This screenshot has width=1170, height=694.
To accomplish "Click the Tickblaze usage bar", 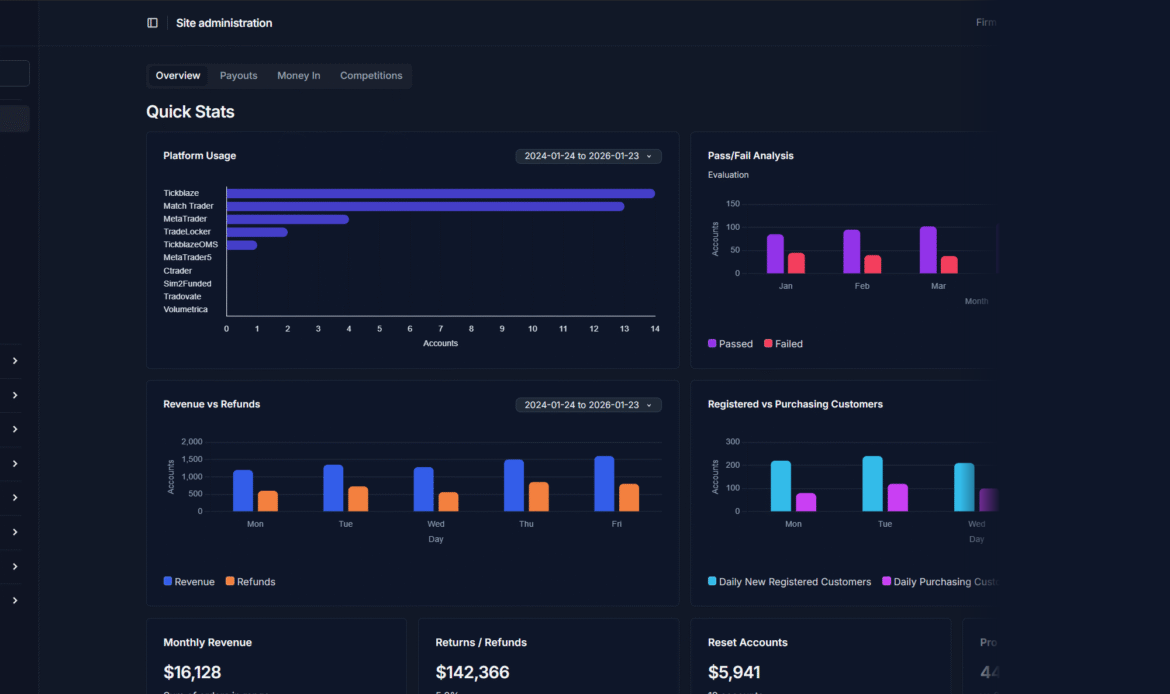I will point(440,193).
